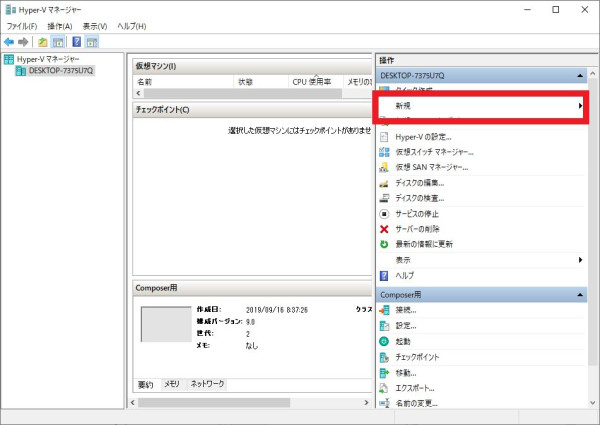
Task: Click the up-one-level folder toolbar icon
Action: (42, 42)
